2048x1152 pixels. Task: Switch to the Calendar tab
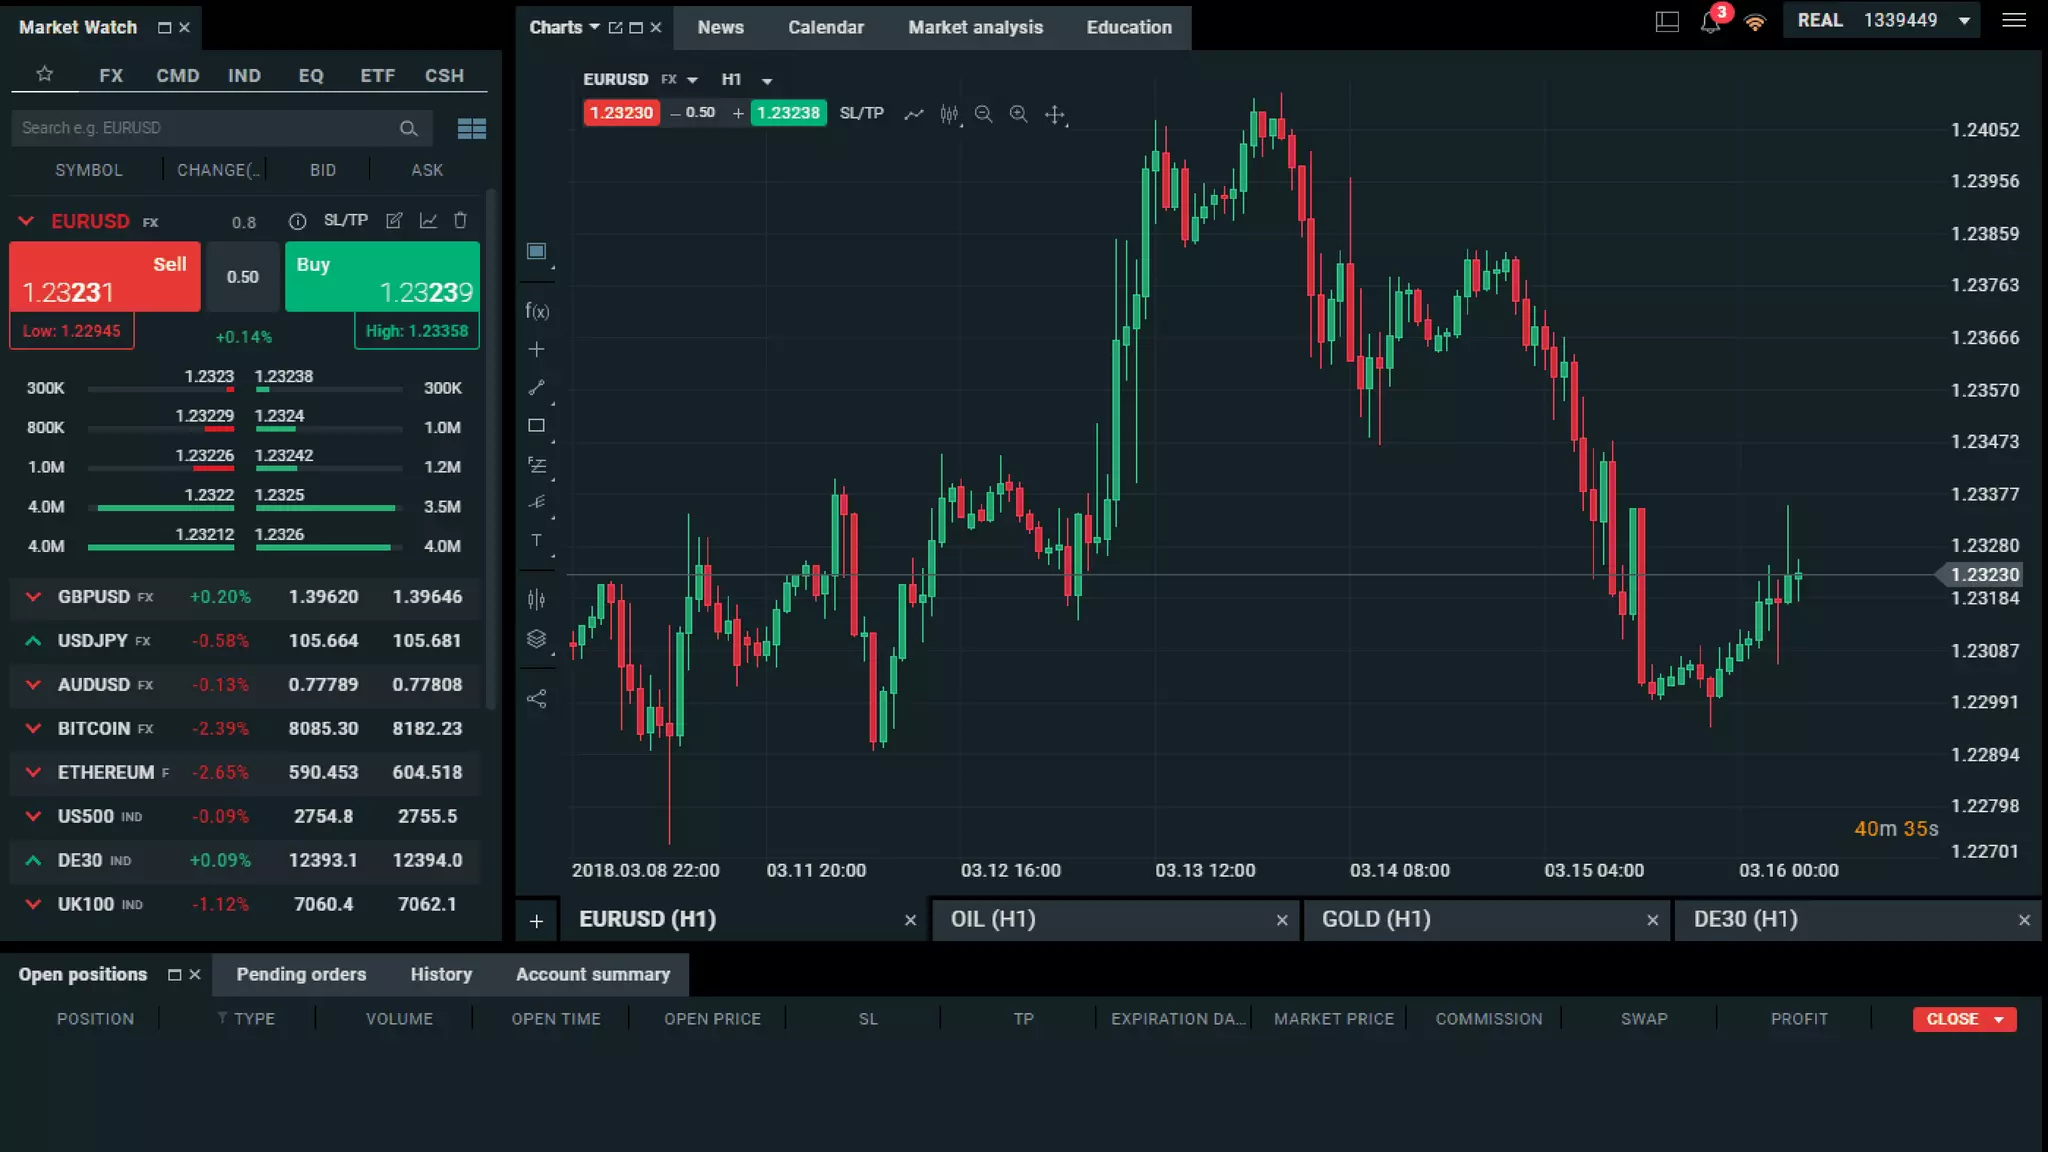(825, 27)
